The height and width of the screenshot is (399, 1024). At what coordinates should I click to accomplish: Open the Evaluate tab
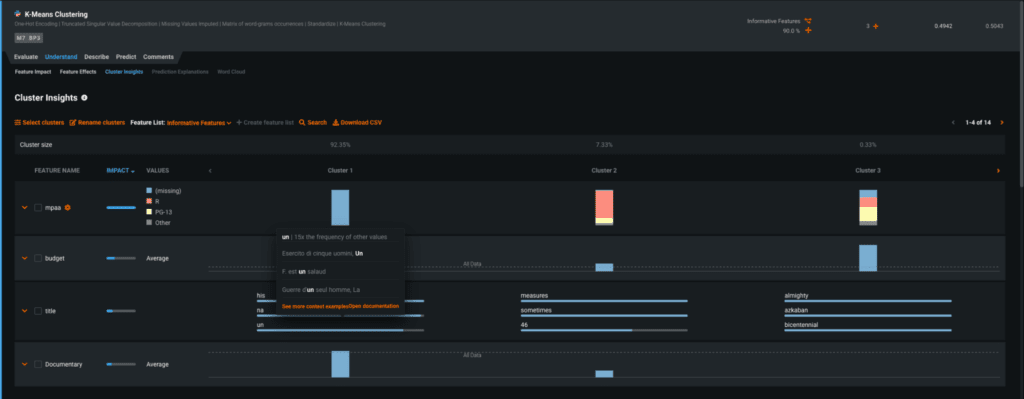tap(26, 57)
